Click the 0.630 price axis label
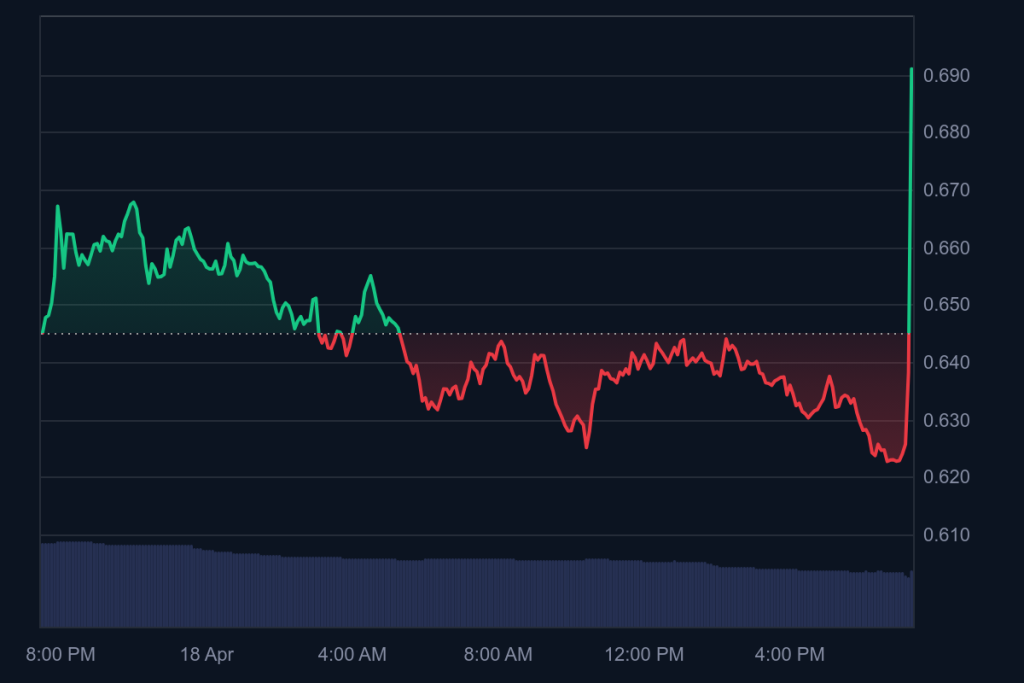1024x683 pixels. point(946,420)
